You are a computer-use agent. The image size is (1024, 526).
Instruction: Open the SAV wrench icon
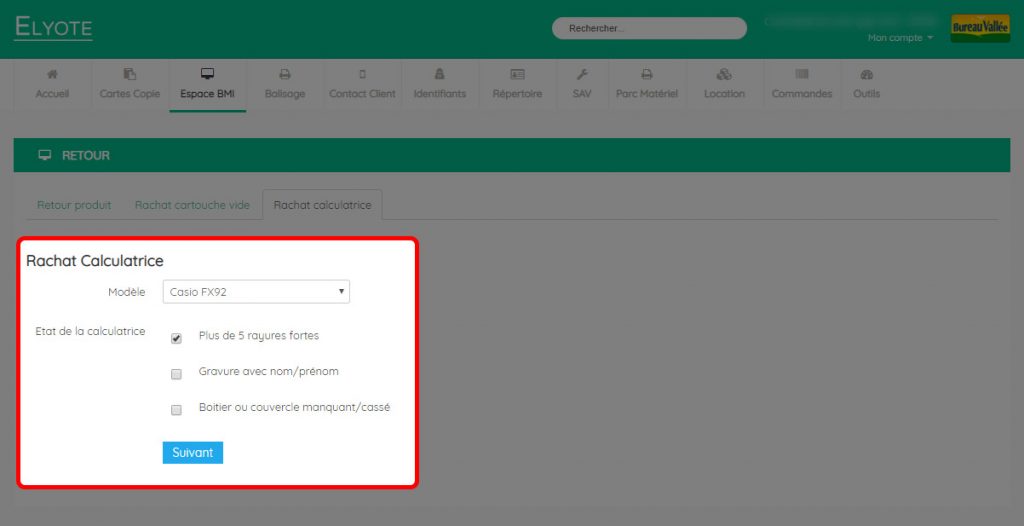pyautogui.click(x=581, y=74)
